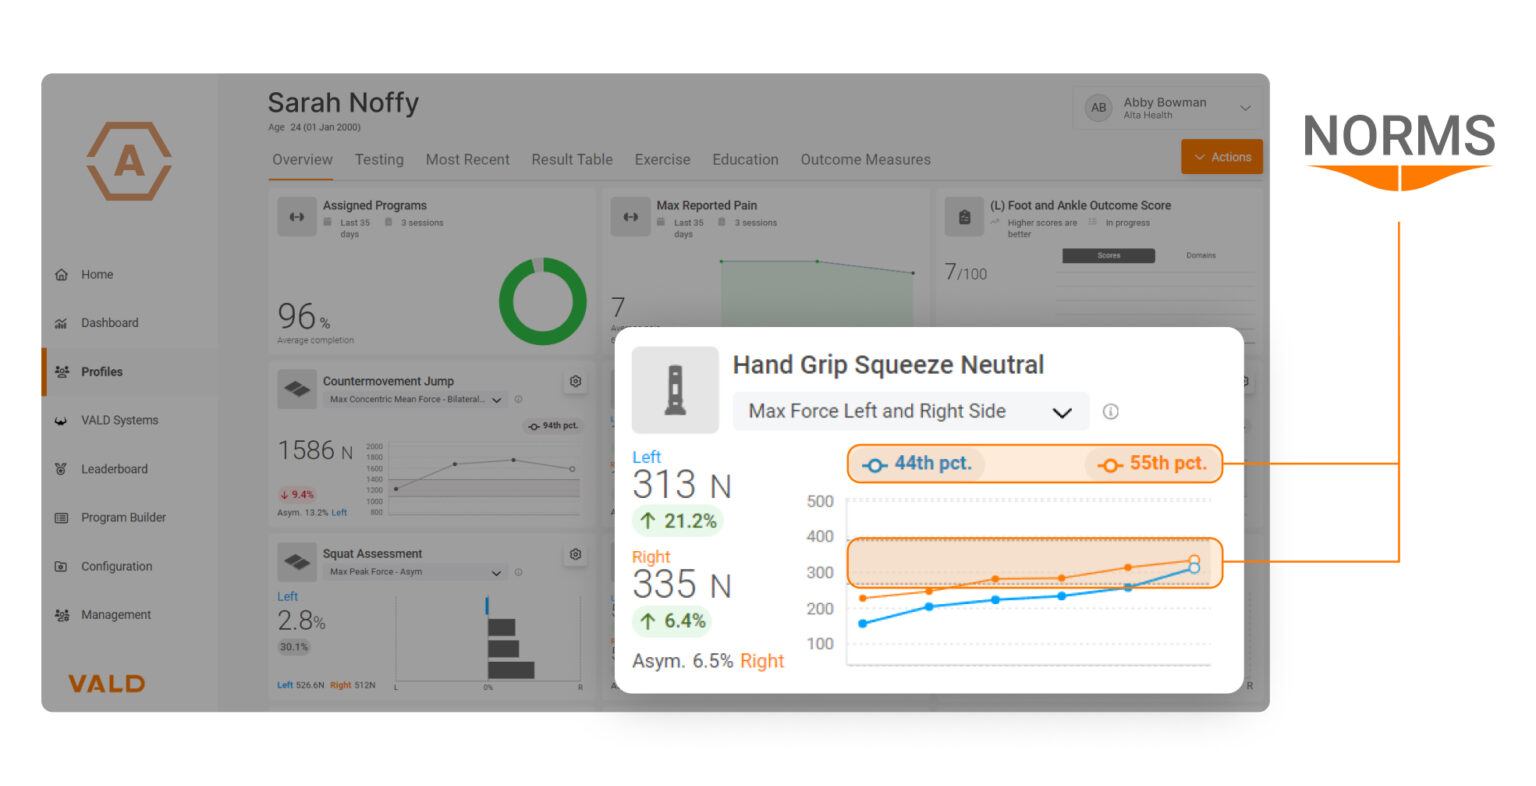Open the Squat Assessment settings gear
This screenshot has width=1536, height=786.
pos(575,556)
